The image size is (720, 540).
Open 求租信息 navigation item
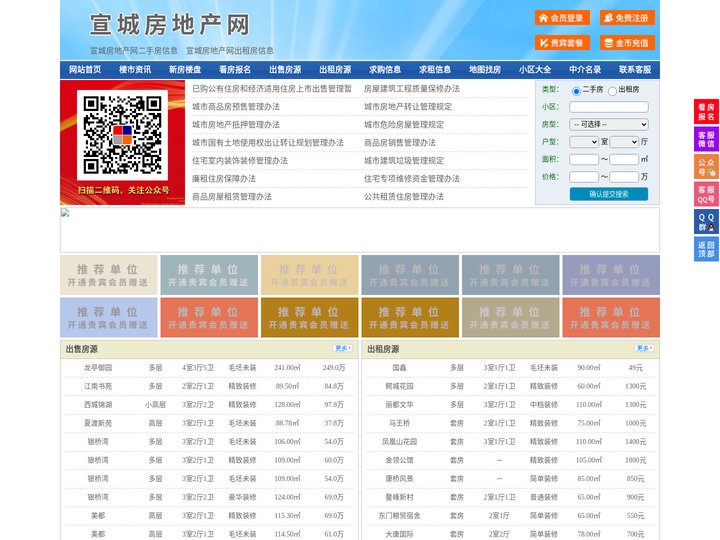435,70
